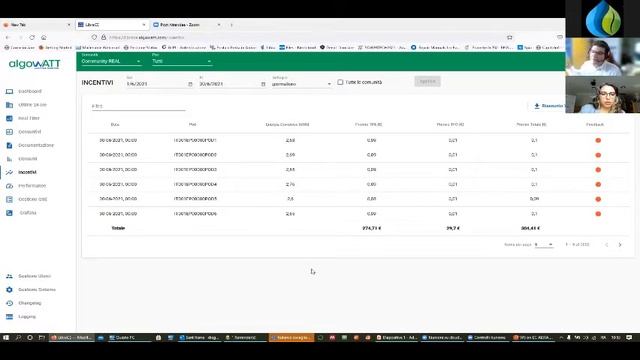The width and height of the screenshot is (640, 360).
Task: Close the New Tab browser tab
Action: (69, 25)
